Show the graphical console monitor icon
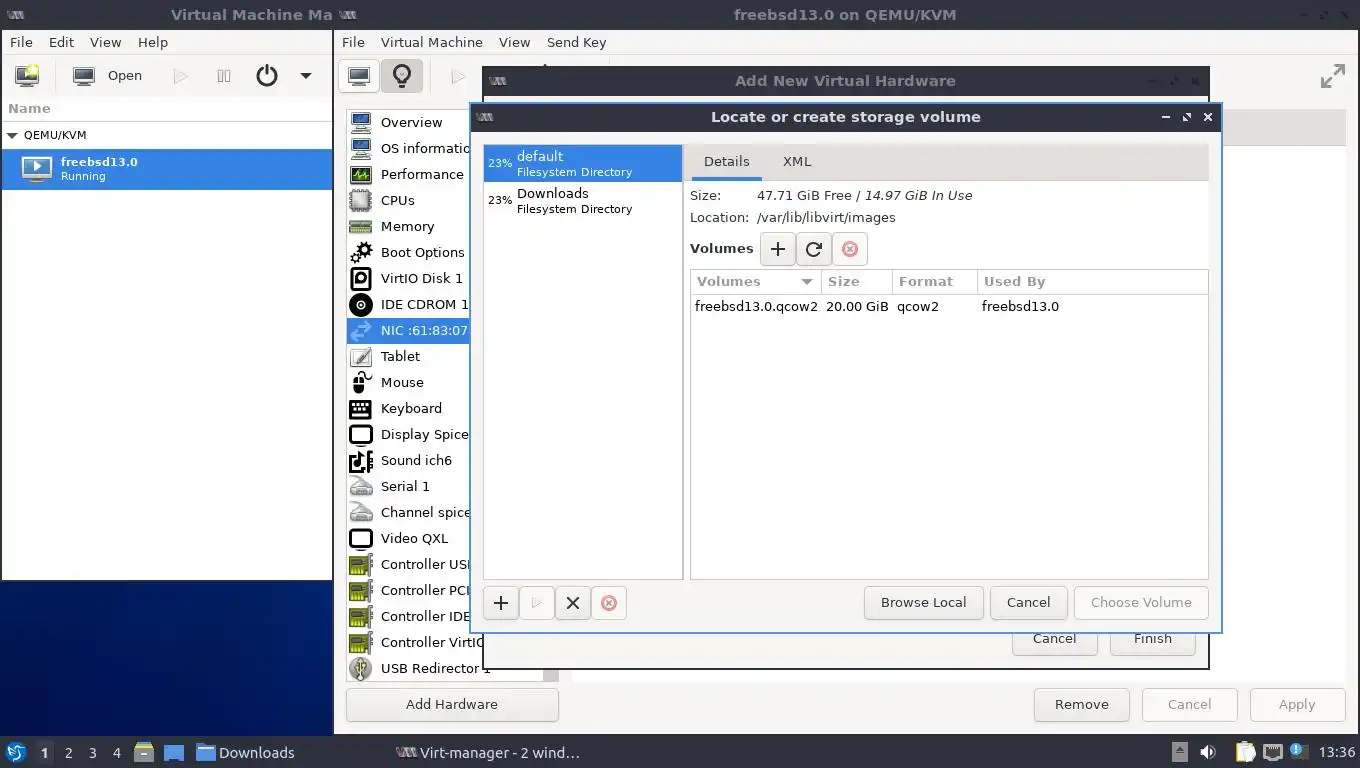1360x768 pixels. pos(359,75)
